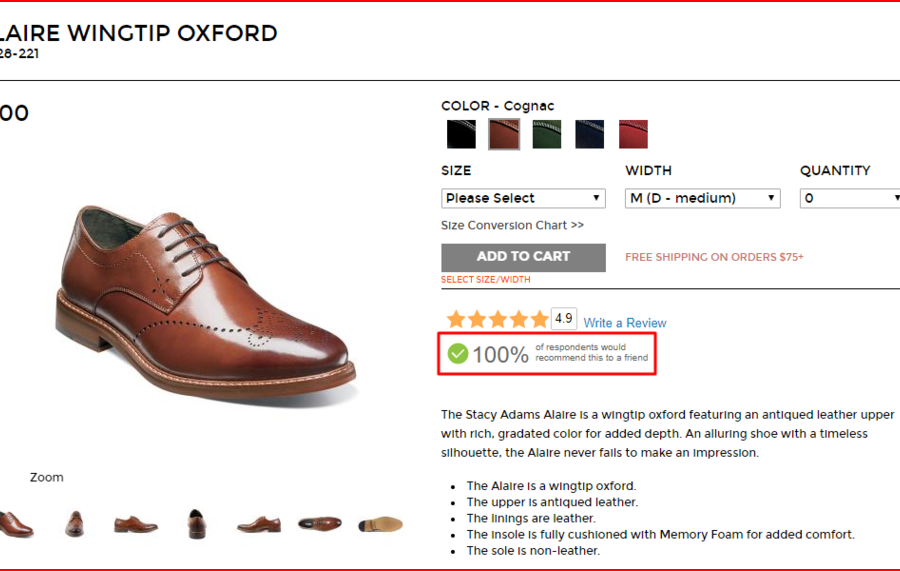This screenshot has height=571, width=900.
Task: Click the Write a Review link
Action: [624, 323]
